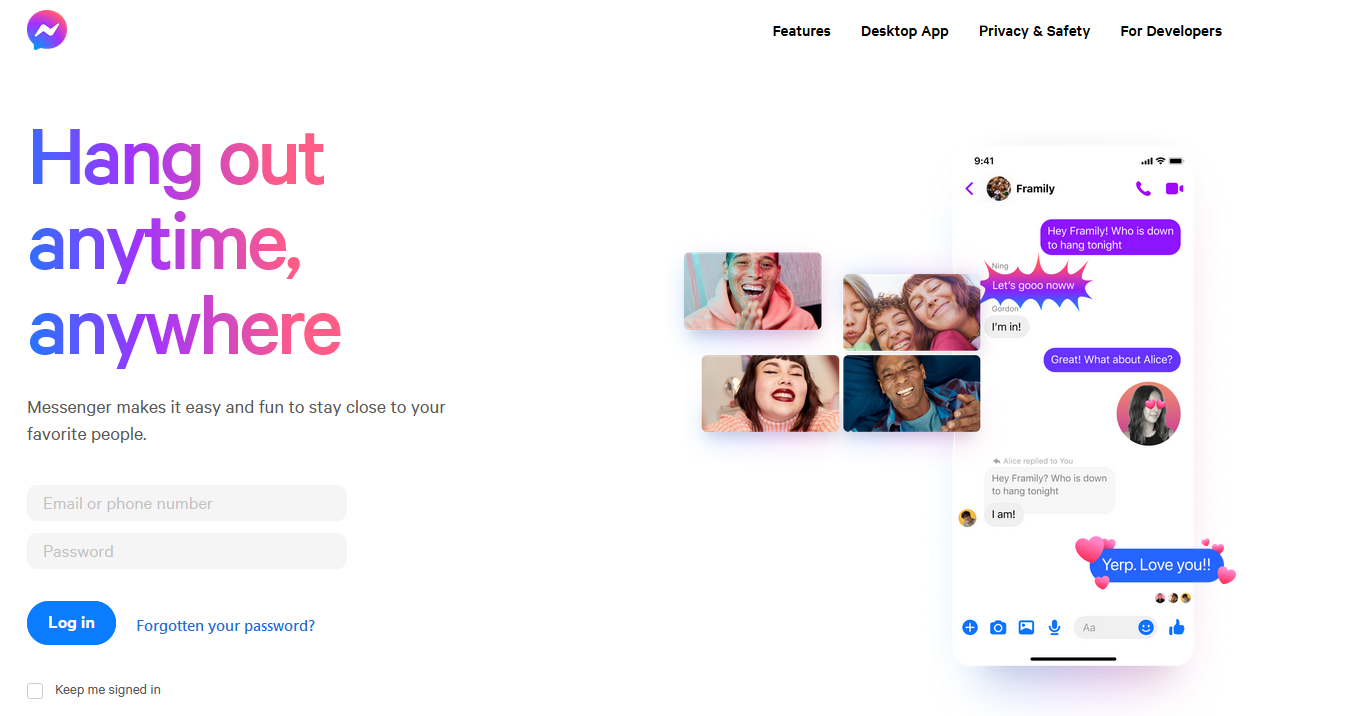The width and height of the screenshot is (1346, 716).
Task: Click the microphone icon in chat bar
Action: 1054,627
